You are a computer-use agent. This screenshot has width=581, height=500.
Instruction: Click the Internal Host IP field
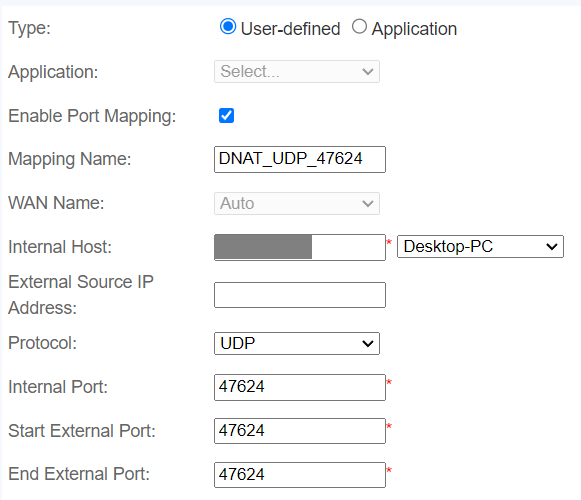click(x=300, y=247)
